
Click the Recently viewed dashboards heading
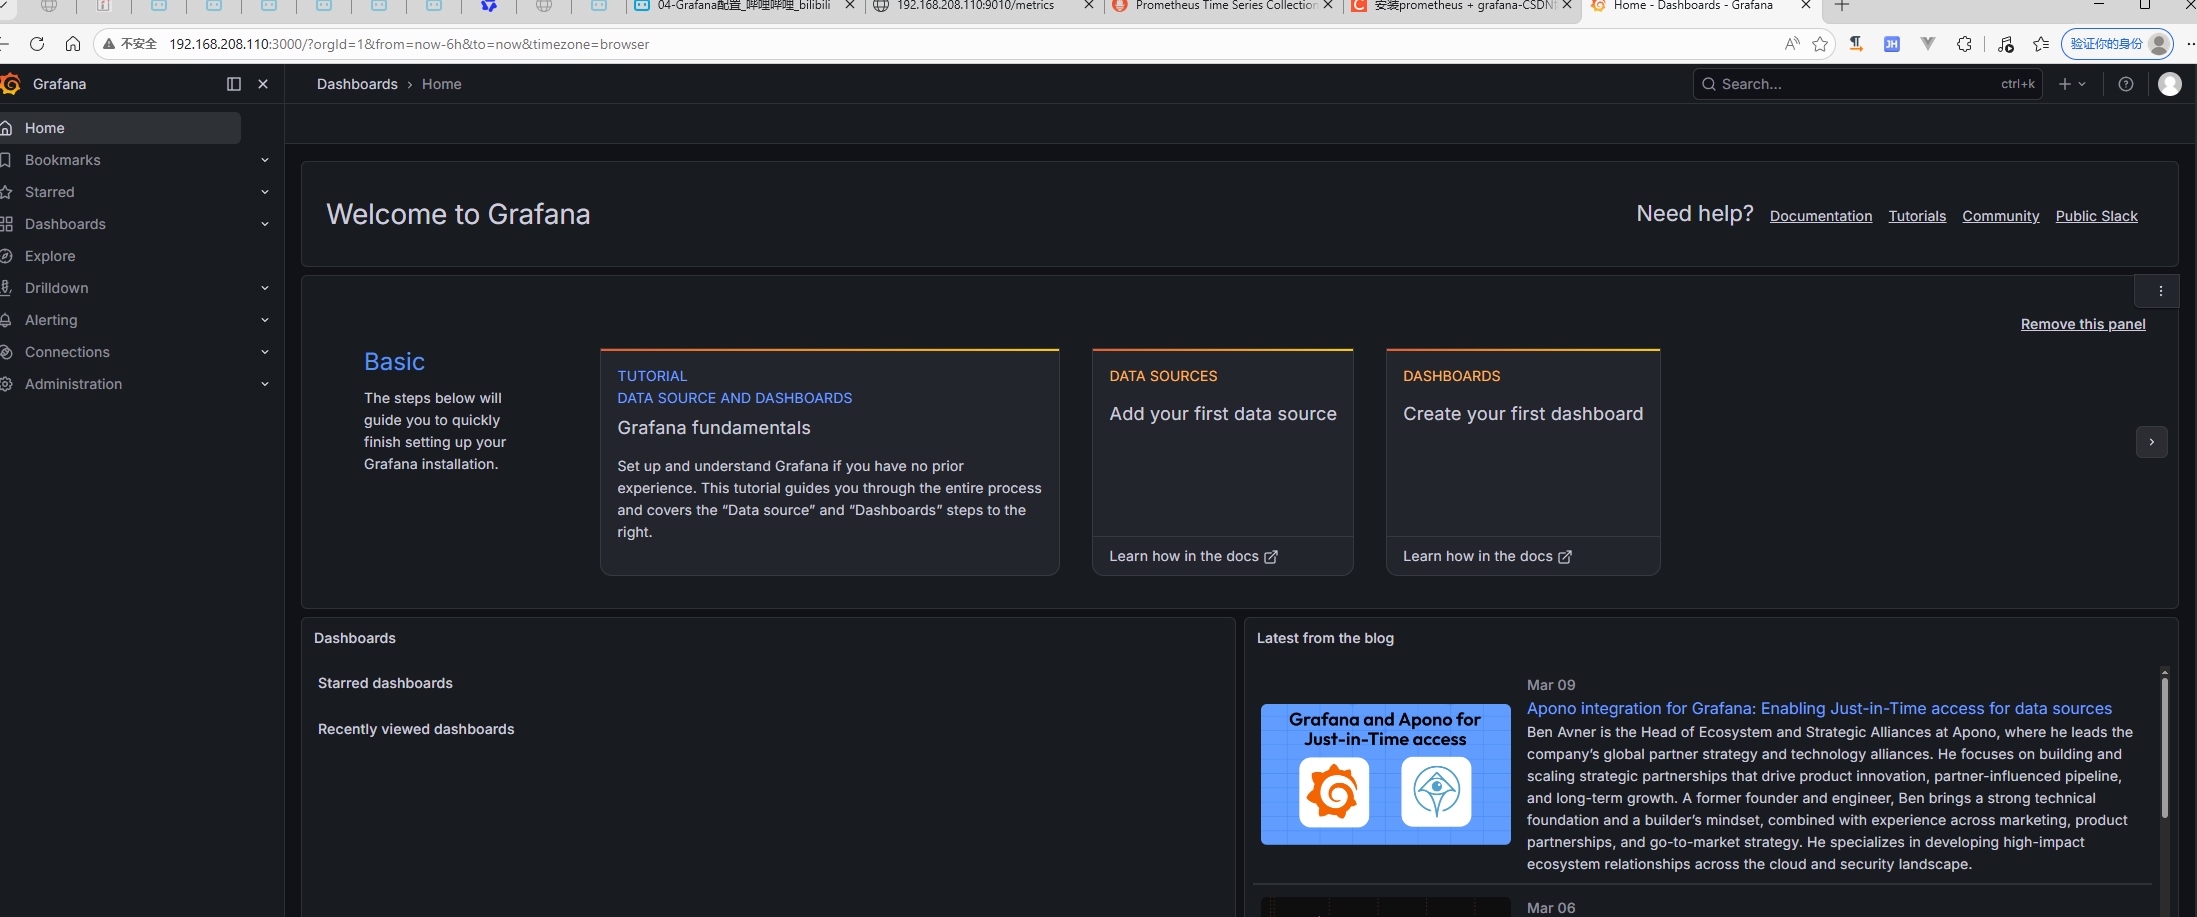click(416, 729)
